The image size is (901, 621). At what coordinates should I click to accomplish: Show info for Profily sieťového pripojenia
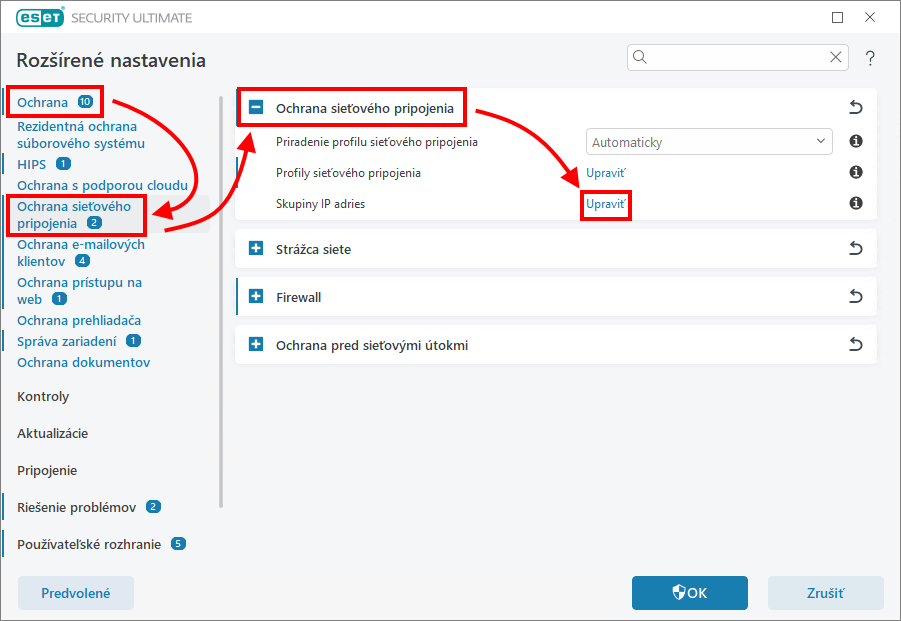coord(856,173)
